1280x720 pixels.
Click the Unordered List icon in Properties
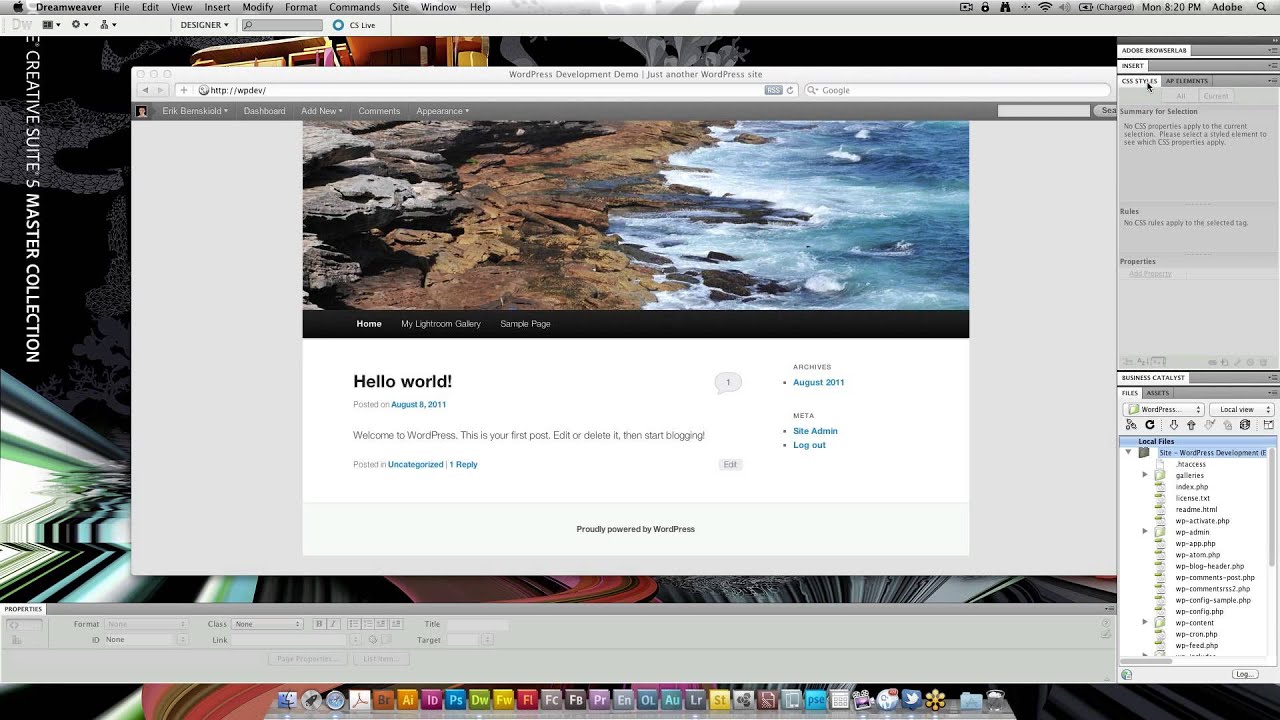point(354,624)
